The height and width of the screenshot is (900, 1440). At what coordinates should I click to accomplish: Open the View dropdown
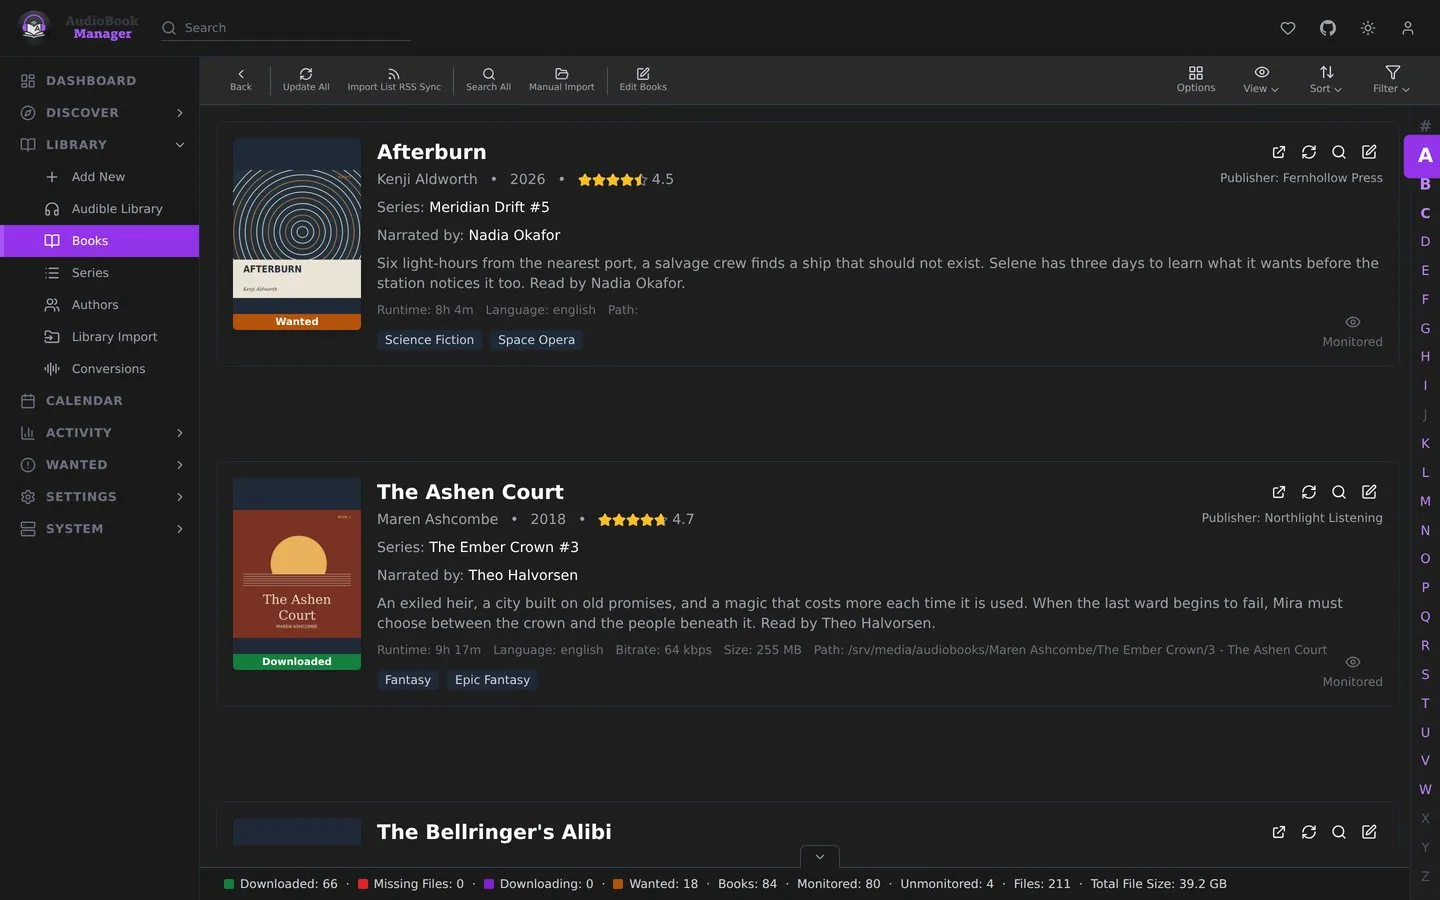coord(1261,80)
